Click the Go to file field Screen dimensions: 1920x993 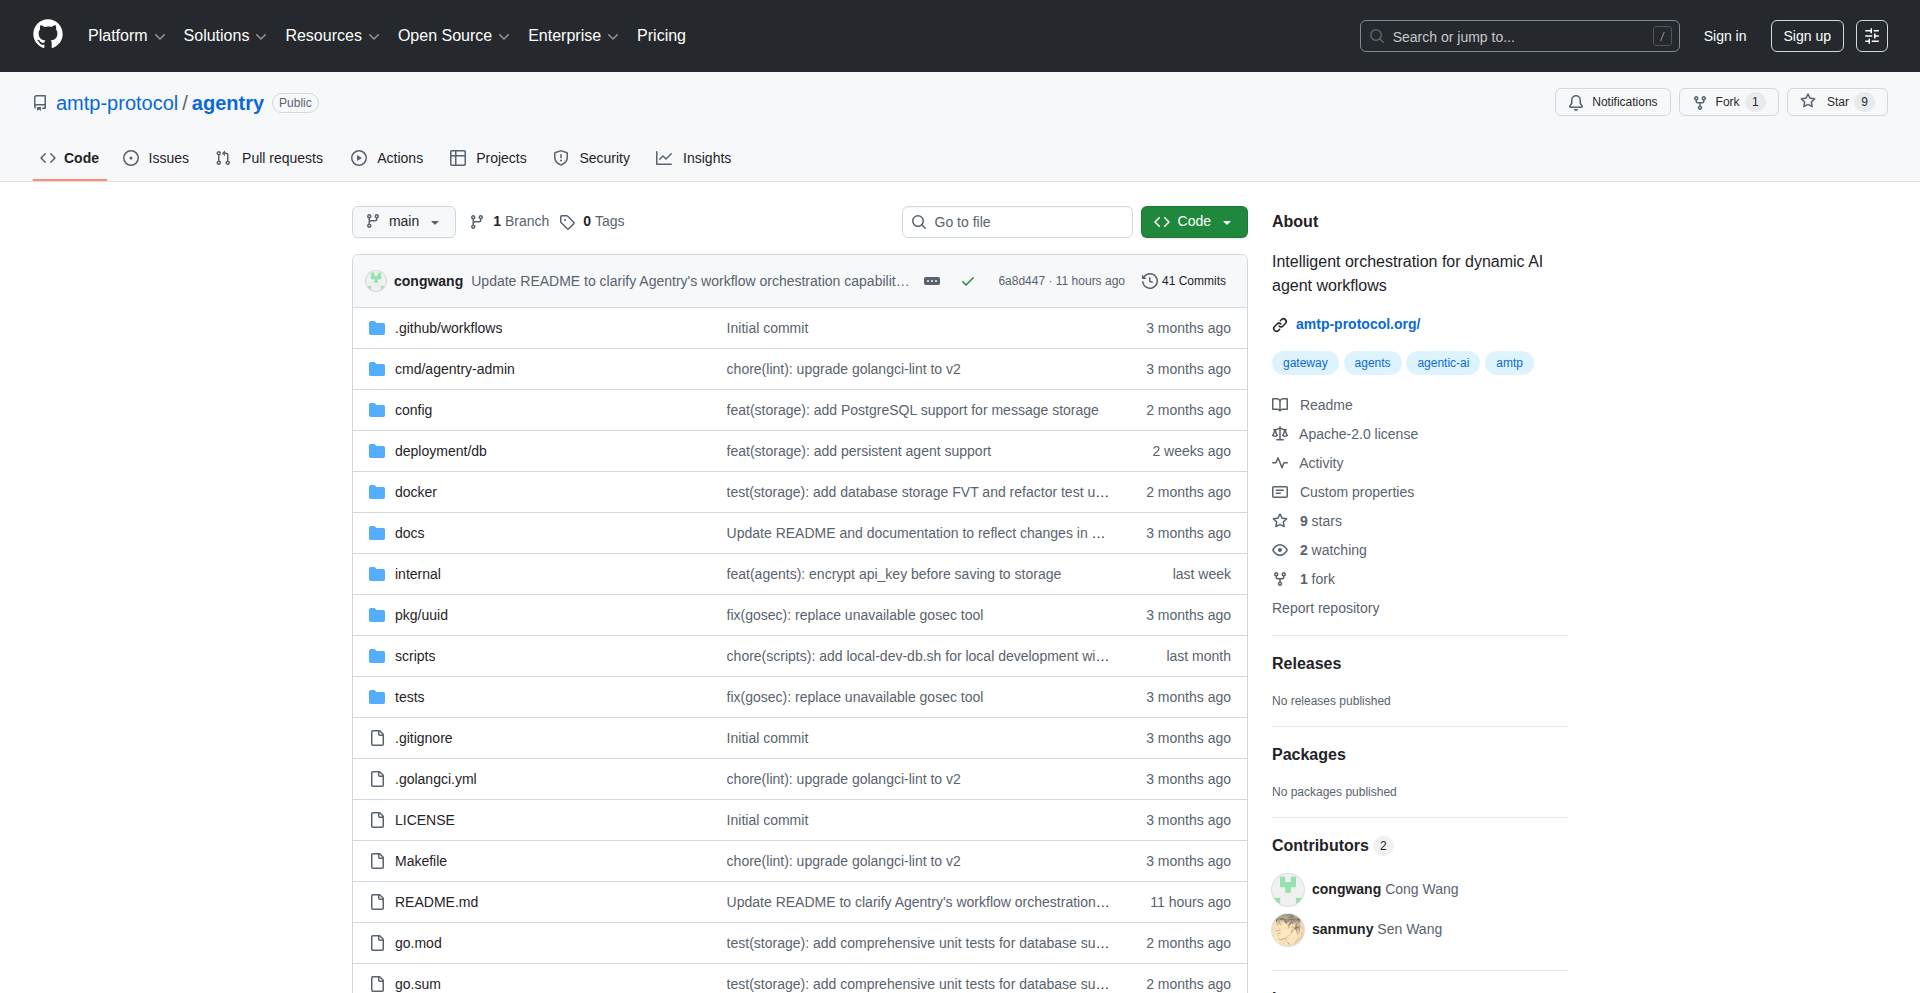coord(1017,222)
